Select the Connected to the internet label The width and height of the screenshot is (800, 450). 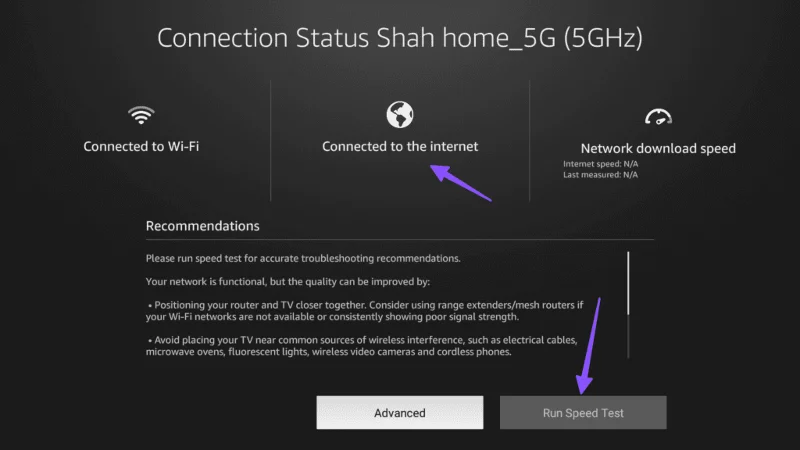tap(400, 146)
